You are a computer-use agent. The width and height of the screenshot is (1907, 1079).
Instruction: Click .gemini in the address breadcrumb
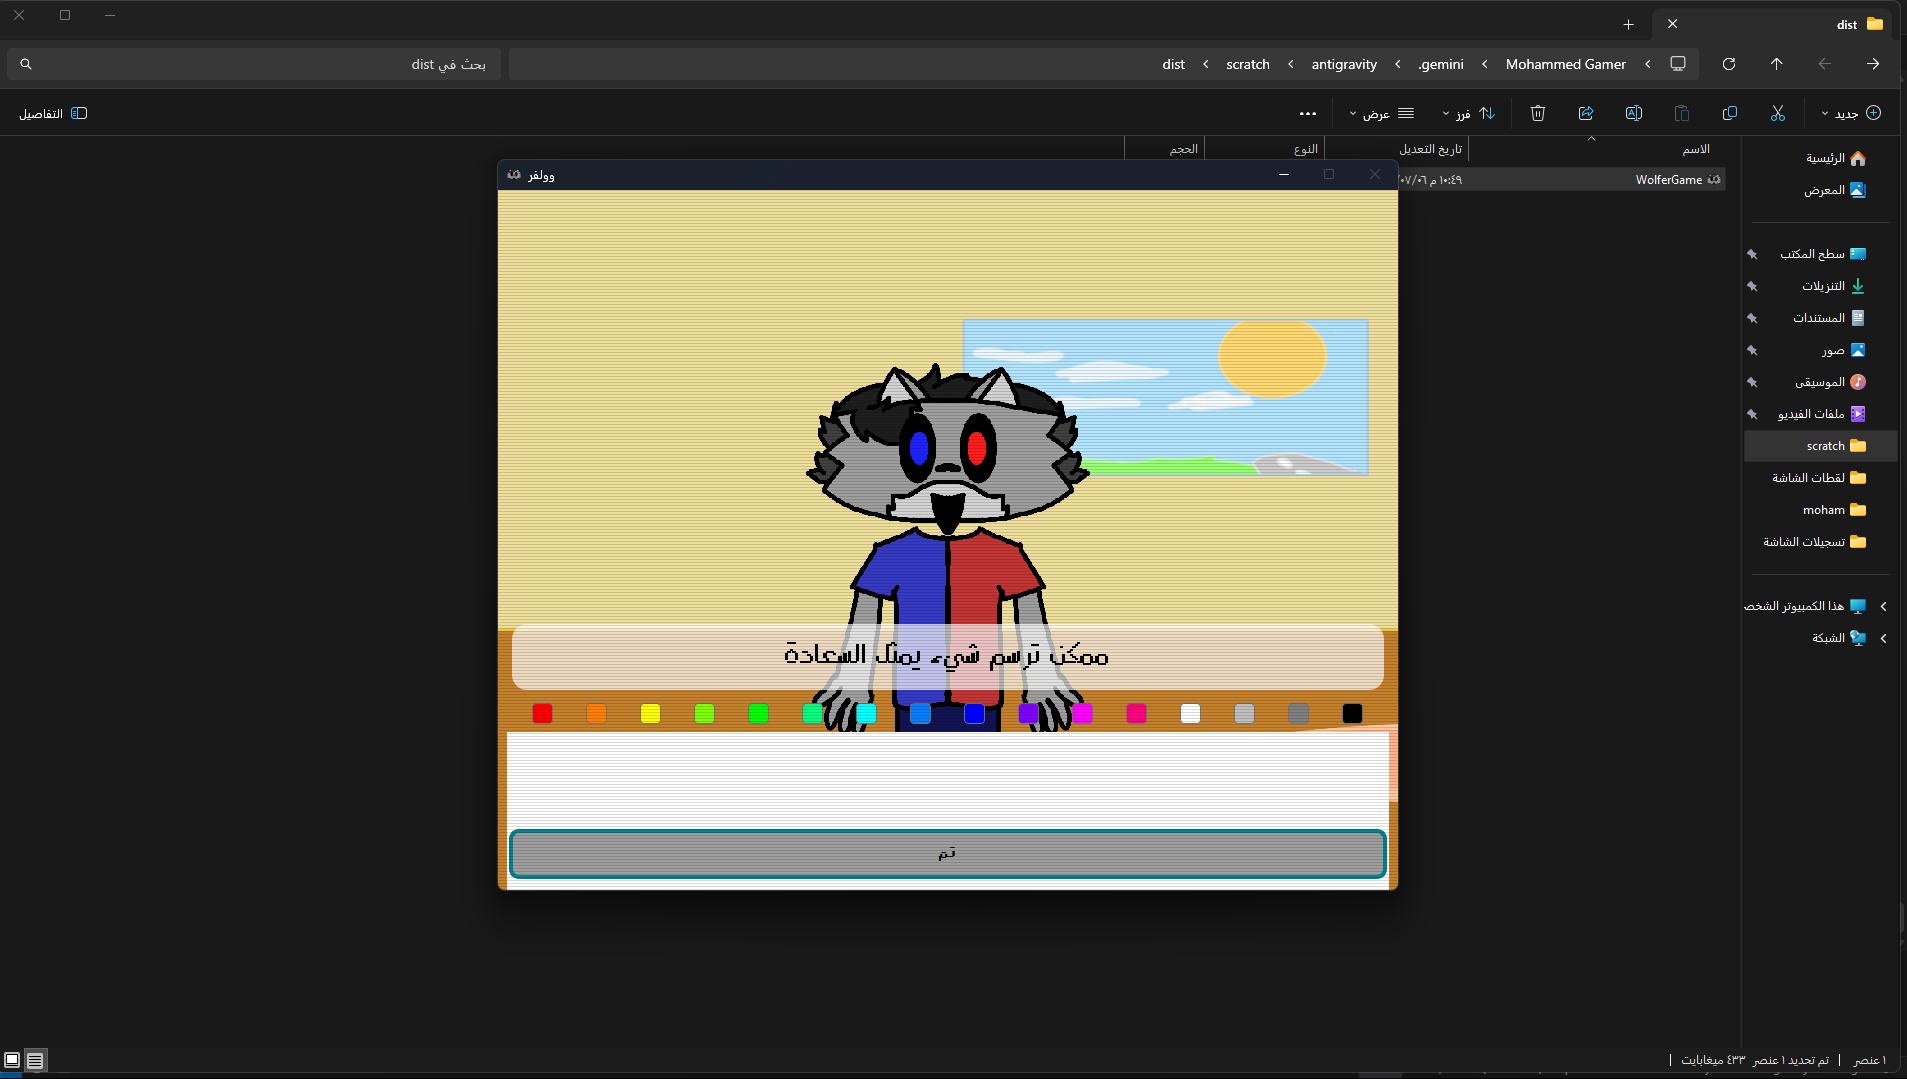1441,64
